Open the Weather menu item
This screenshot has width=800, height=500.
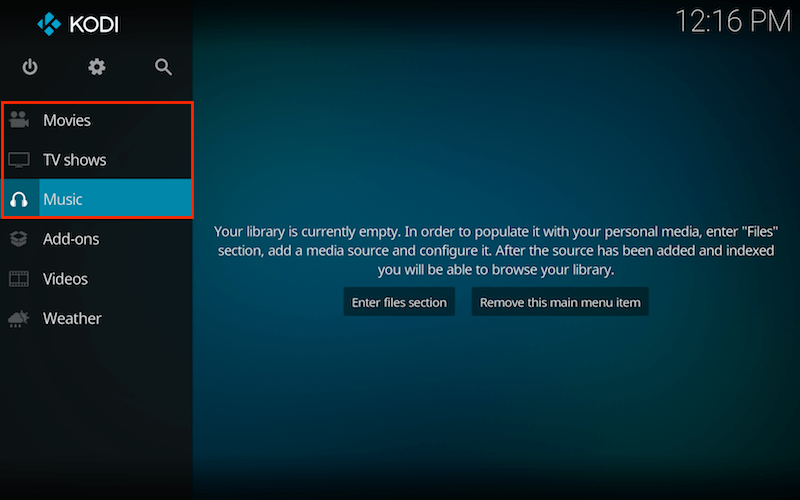(97, 318)
